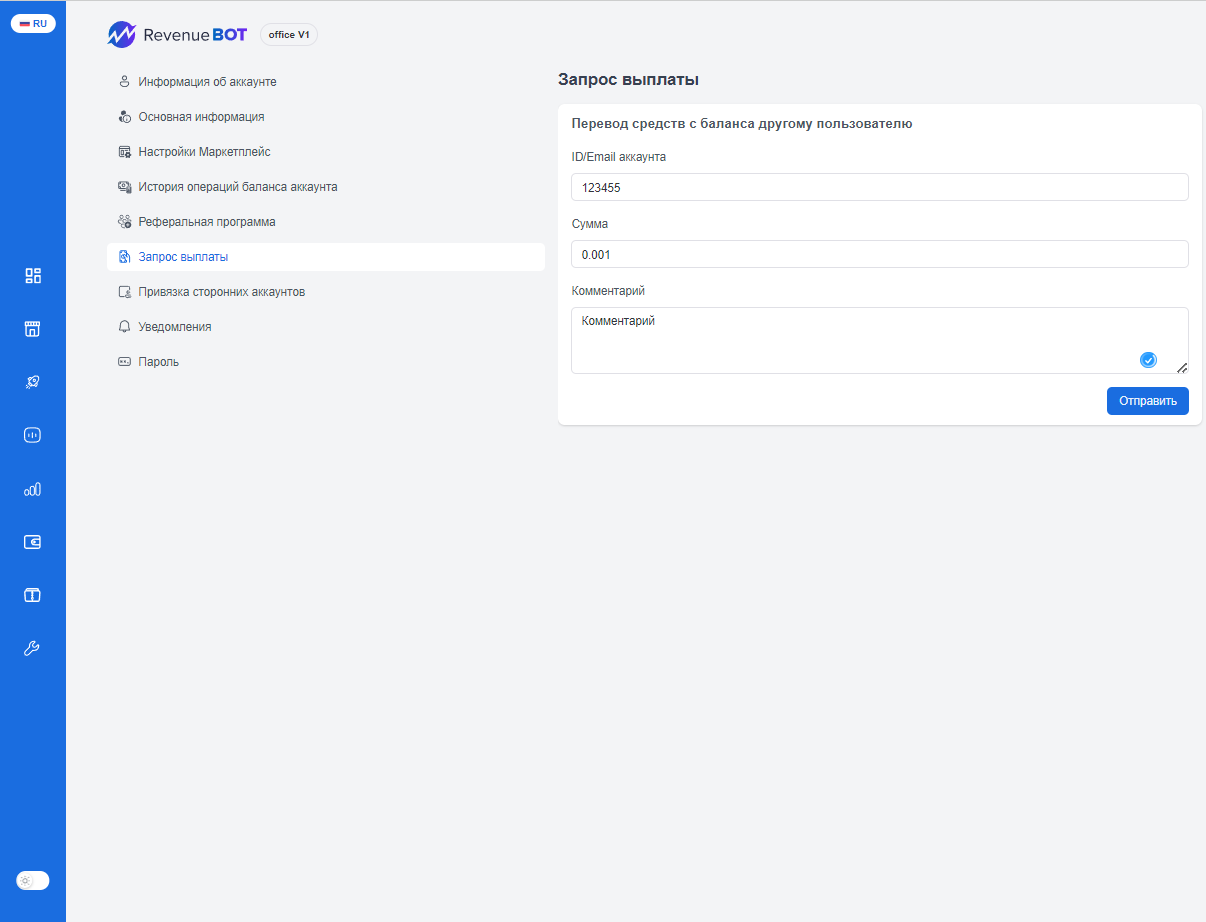Go to Основная информация section
The height and width of the screenshot is (922, 1206).
[x=326, y=117]
